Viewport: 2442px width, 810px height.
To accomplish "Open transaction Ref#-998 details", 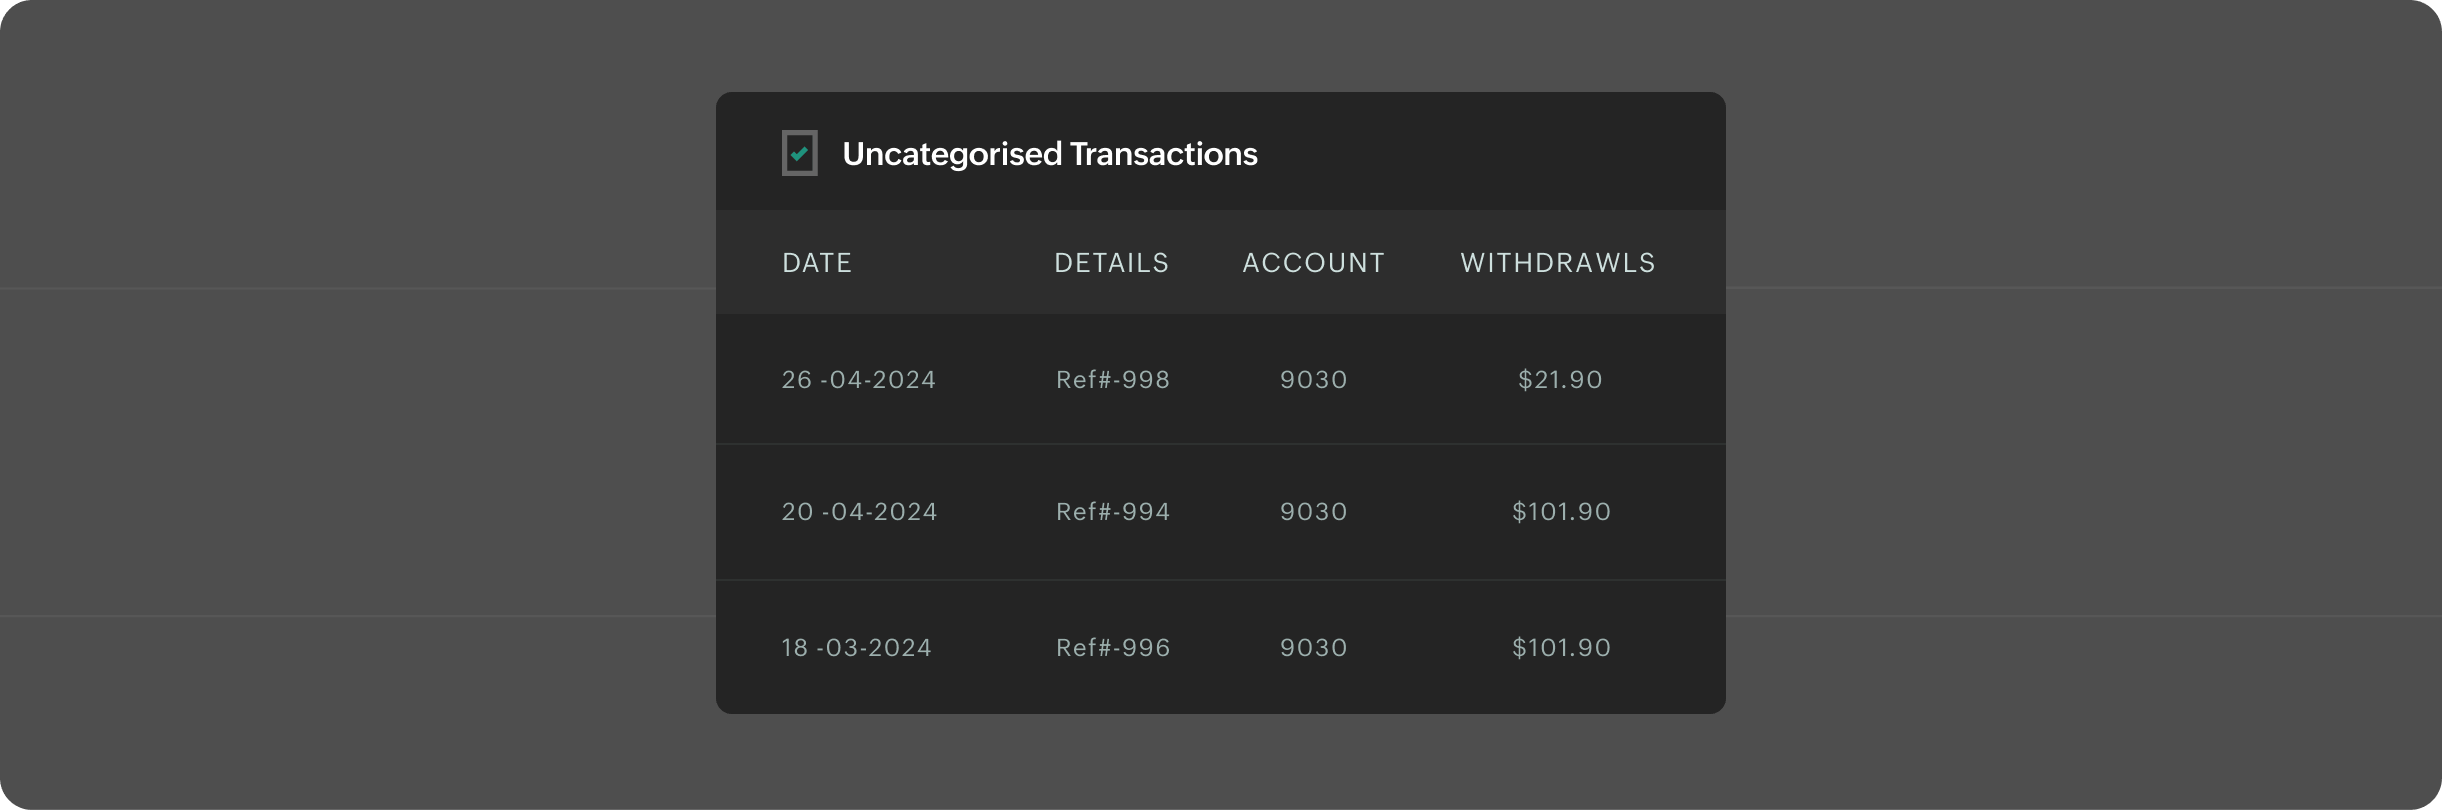I will pos(1113,379).
